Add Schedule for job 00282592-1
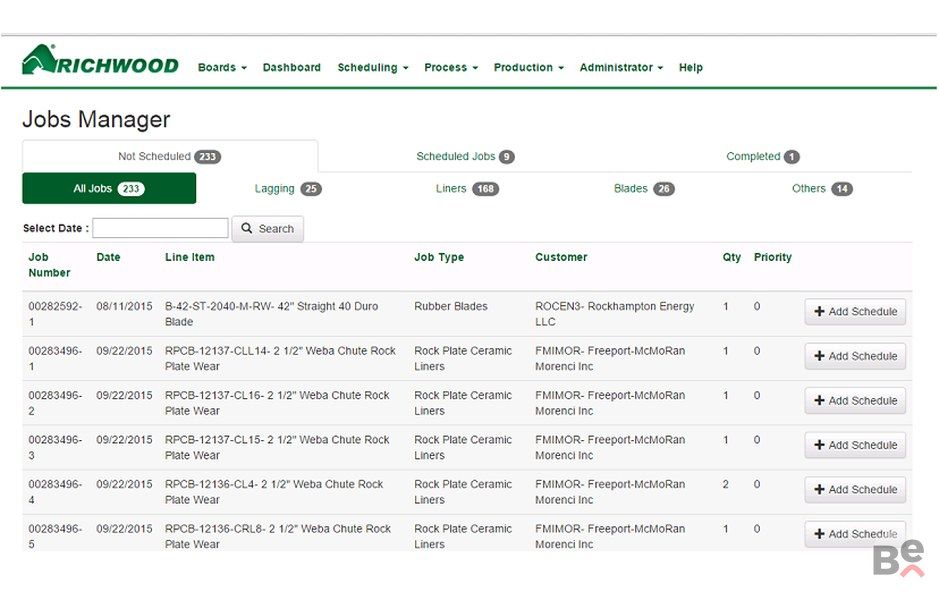 coord(855,312)
